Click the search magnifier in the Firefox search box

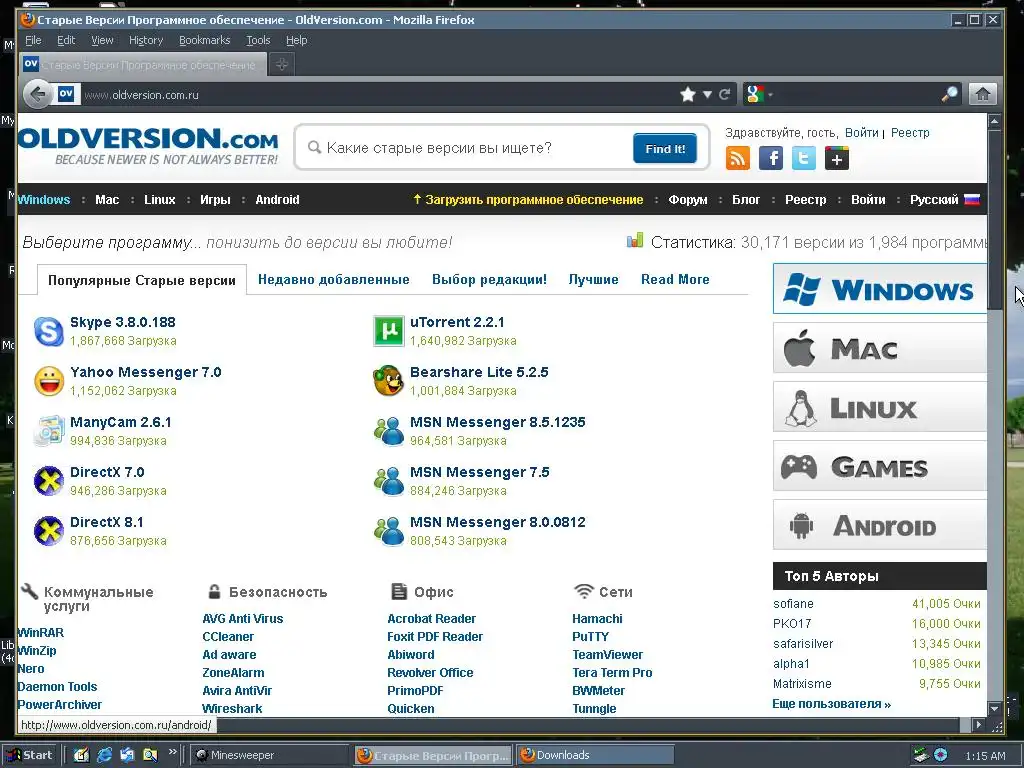[x=950, y=95]
